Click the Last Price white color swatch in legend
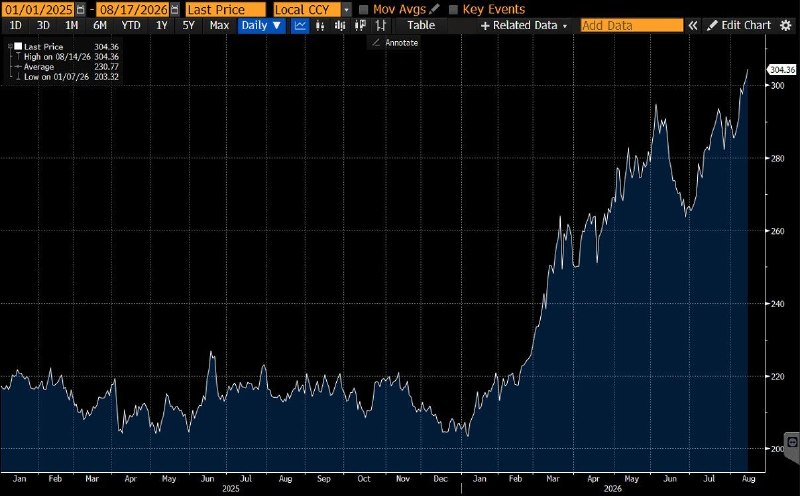 tap(18, 46)
